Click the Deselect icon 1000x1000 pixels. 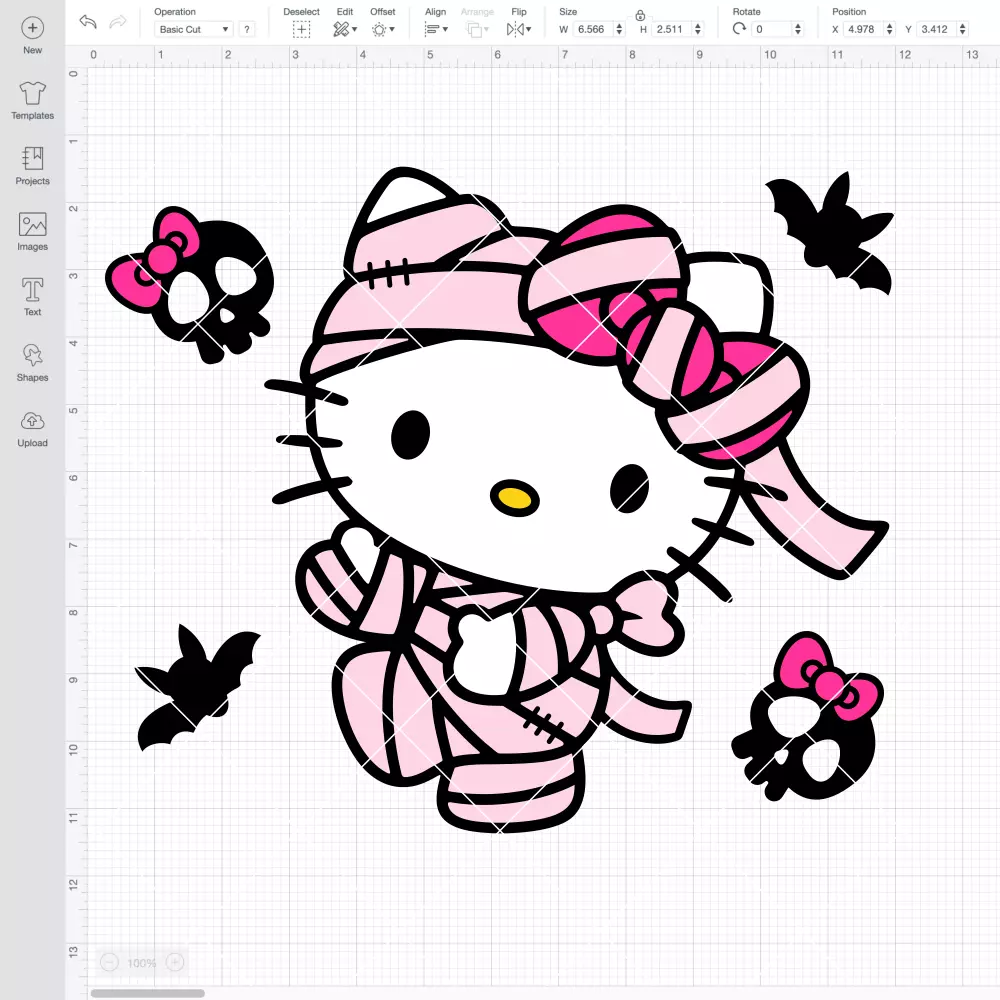tap(301, 29)
